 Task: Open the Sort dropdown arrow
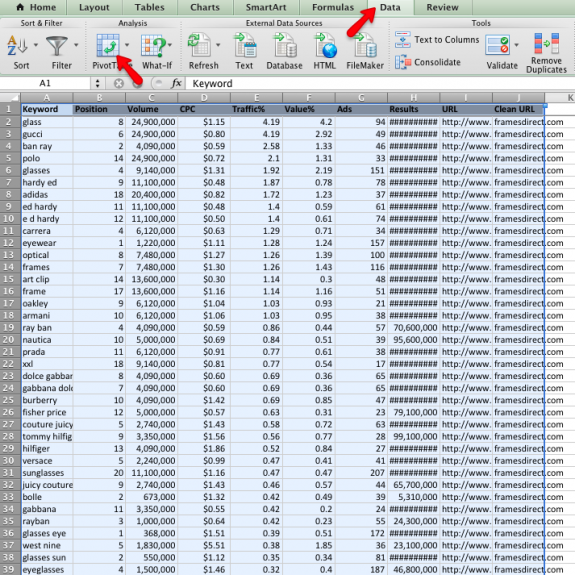pos(36,45)
